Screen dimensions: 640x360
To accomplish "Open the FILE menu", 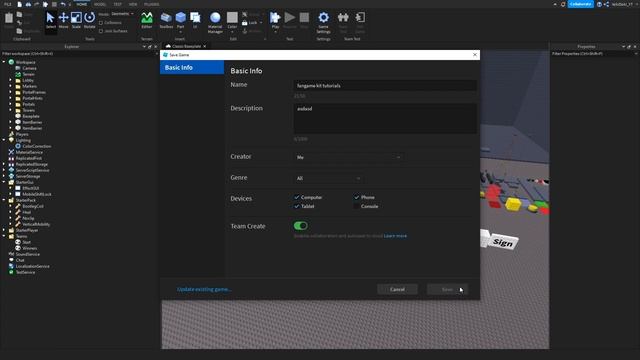I will tap(8, 4).
